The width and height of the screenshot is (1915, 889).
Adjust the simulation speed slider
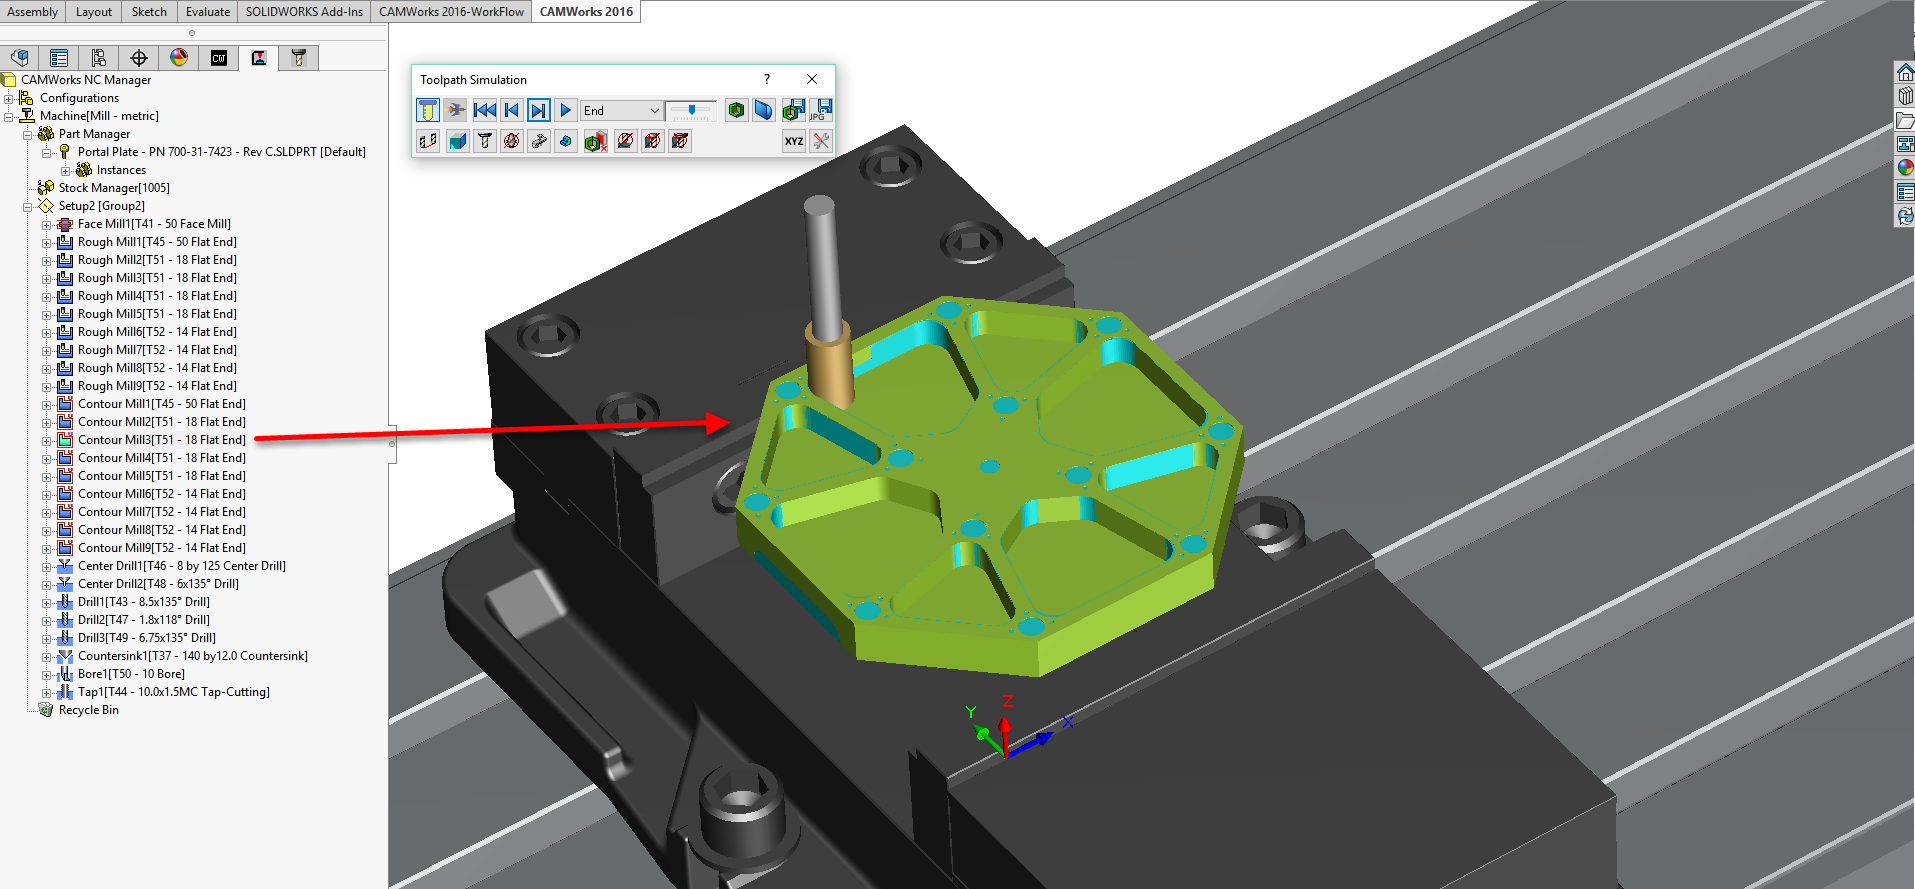(x=692, y=111)
